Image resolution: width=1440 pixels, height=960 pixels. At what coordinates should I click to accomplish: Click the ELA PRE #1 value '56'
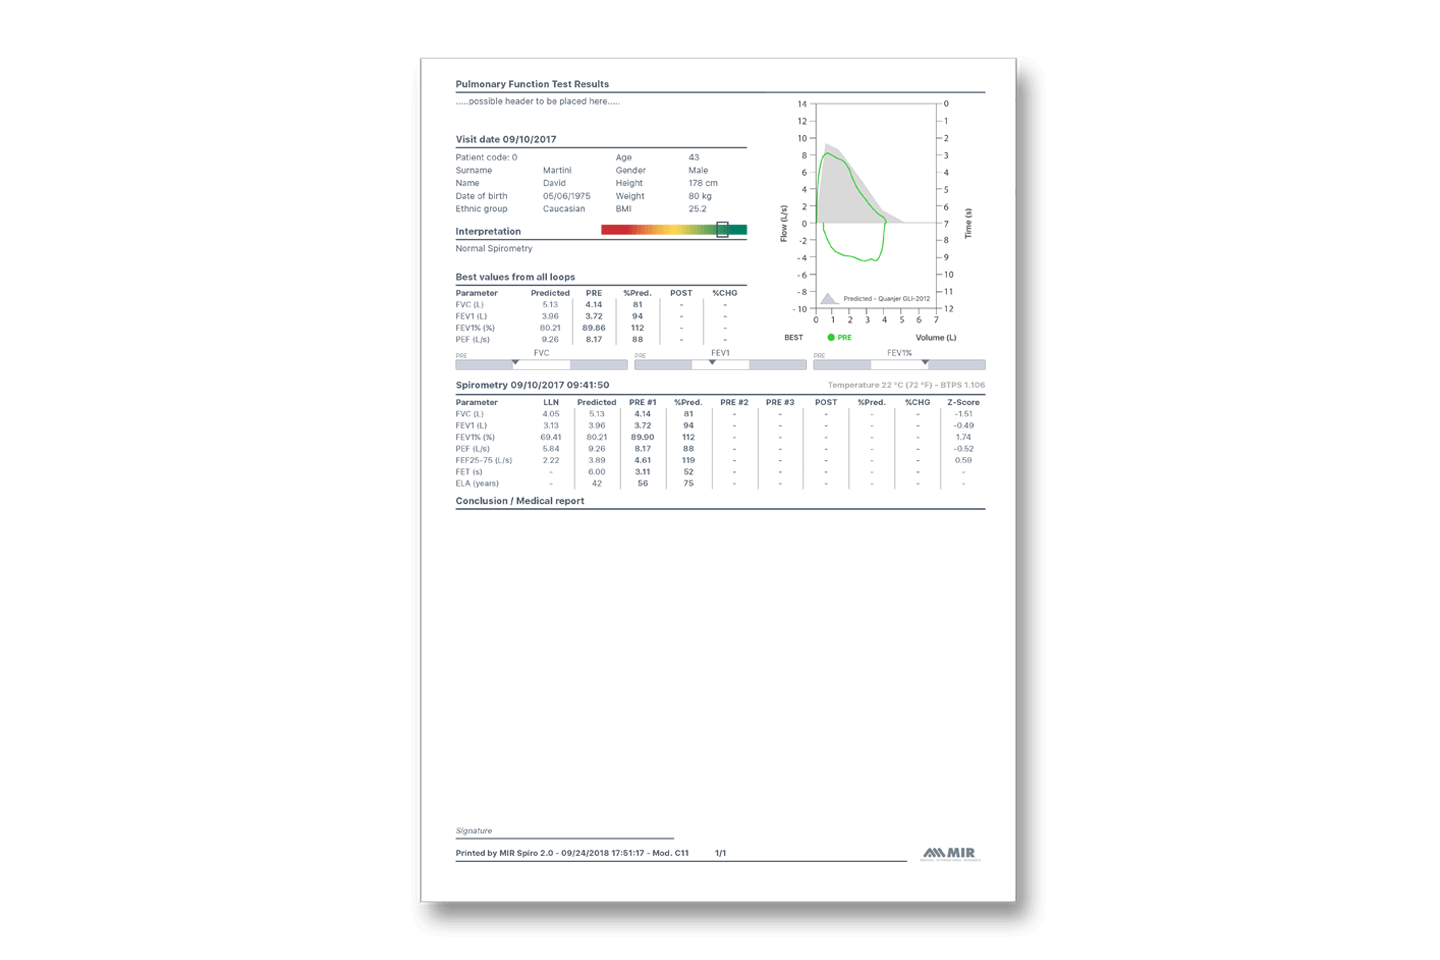tap(643, 484)
